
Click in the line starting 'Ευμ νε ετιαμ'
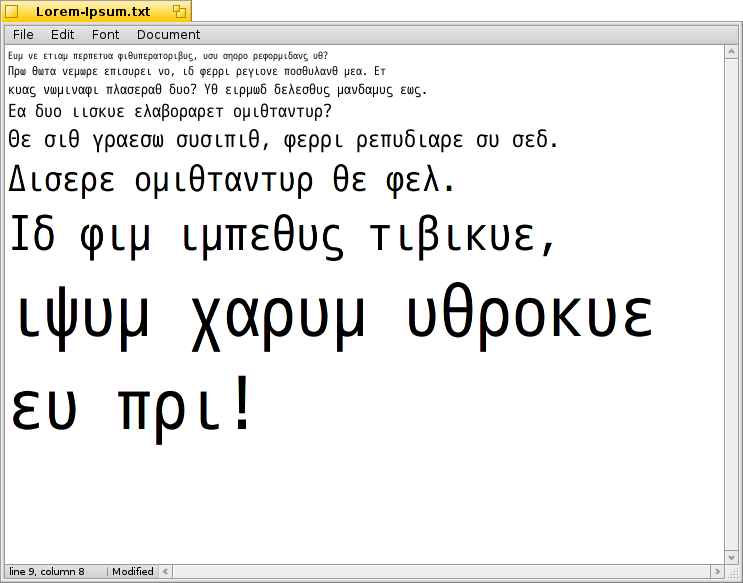coord(168,56)
